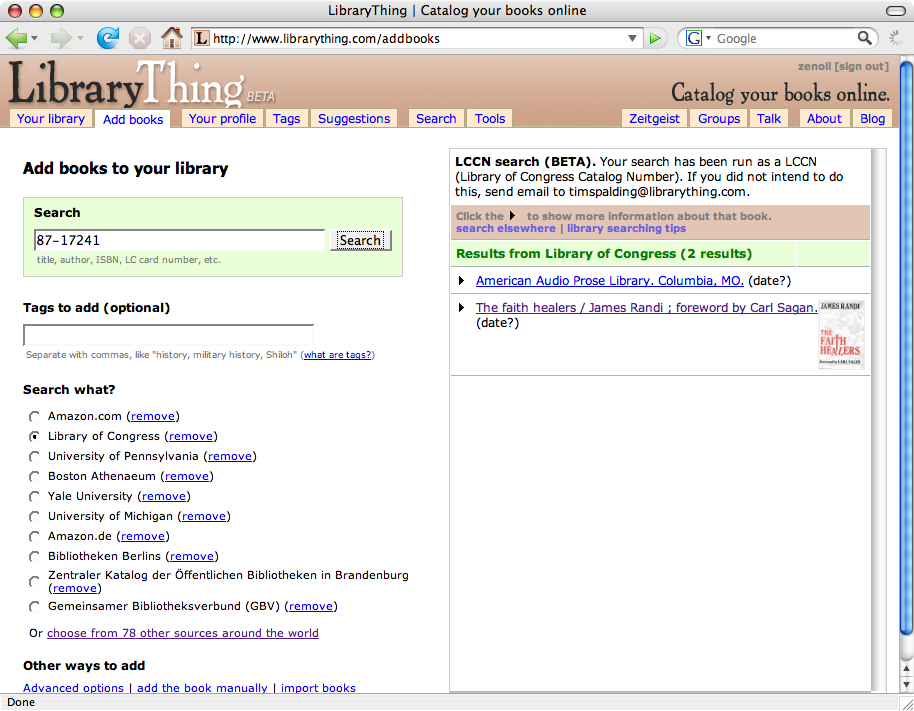Image resolution: width=914 pixels, height=711 pixels.
Task: Click the import books link
Action: 318,688
